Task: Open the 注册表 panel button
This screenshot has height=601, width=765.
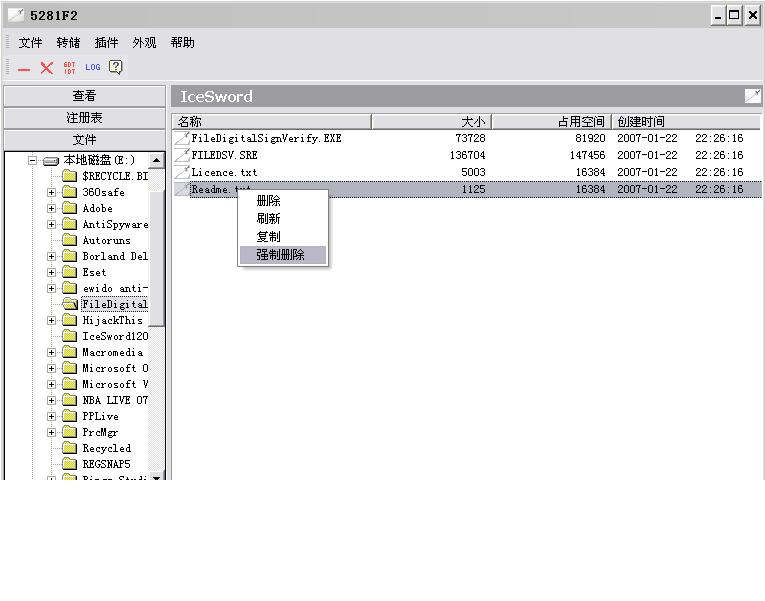Action: click(x=84, y=118)
